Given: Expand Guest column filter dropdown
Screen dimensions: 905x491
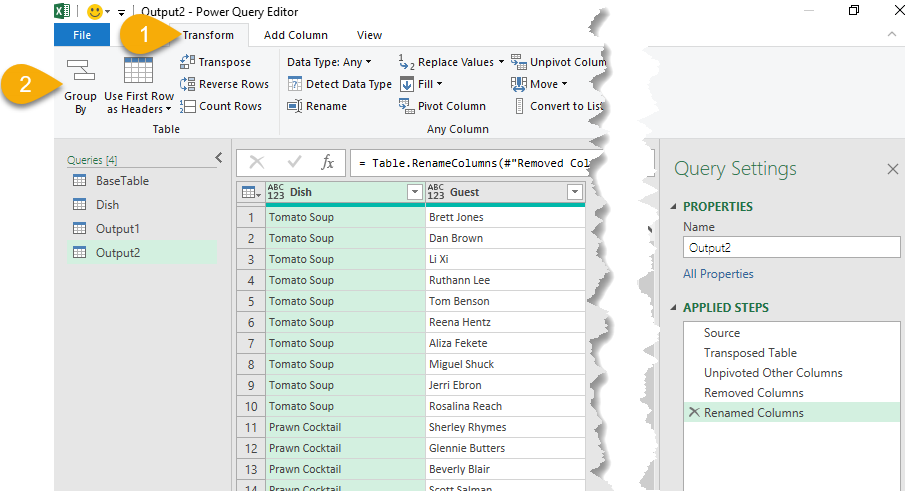Looking at the screenshot, I should tap(574, 192).
